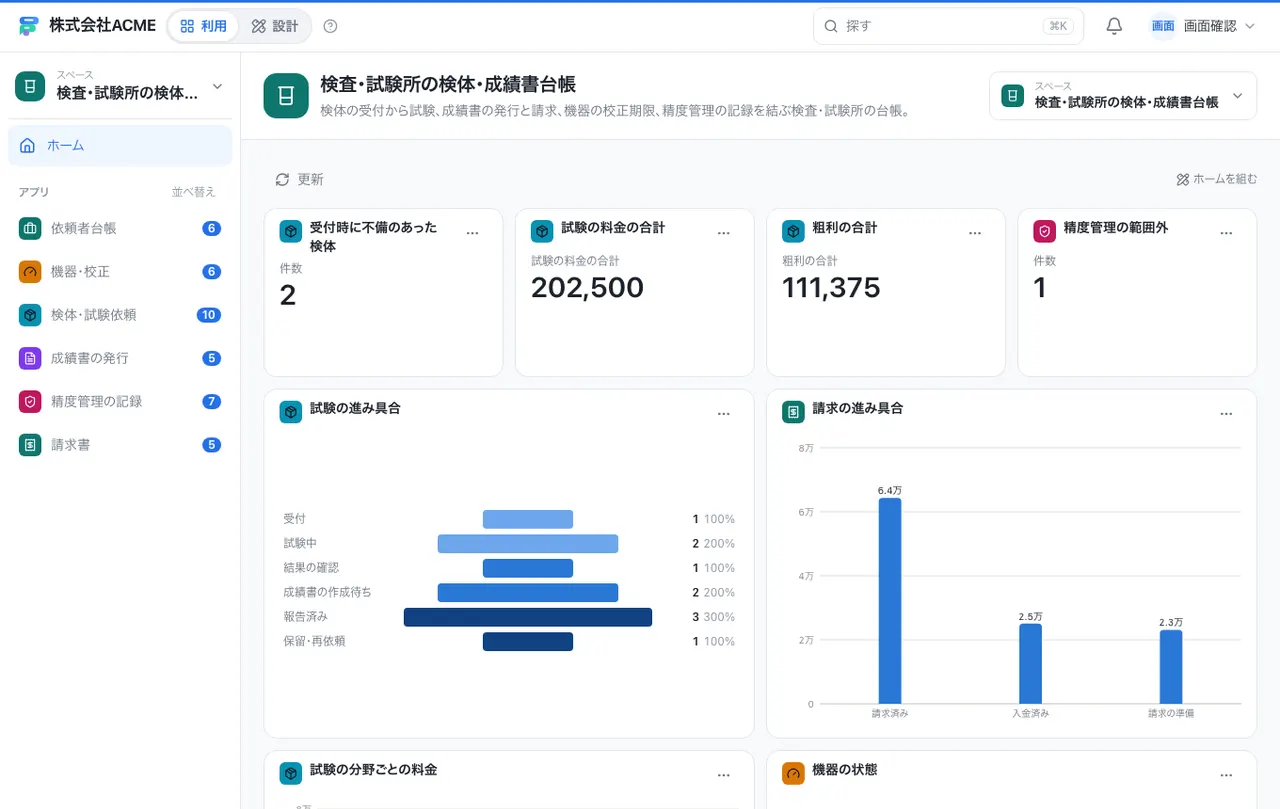Expand the sidebar space selector chevron
This screenshot has width=1280, height=809.
217,86
